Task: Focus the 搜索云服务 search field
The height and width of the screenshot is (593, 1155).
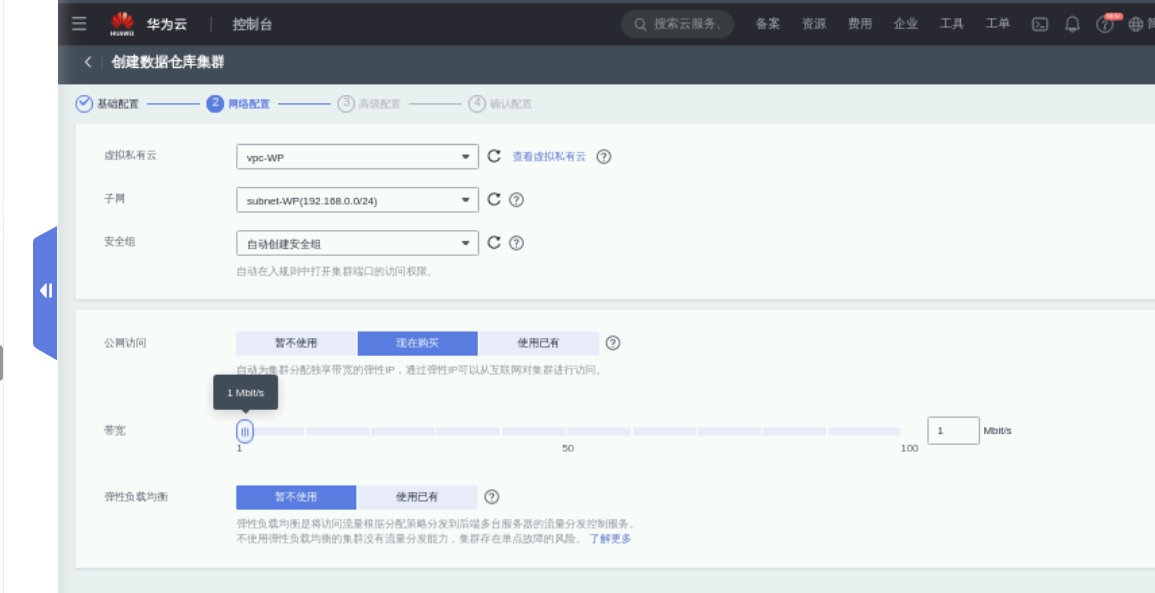Action: [678, 24]
